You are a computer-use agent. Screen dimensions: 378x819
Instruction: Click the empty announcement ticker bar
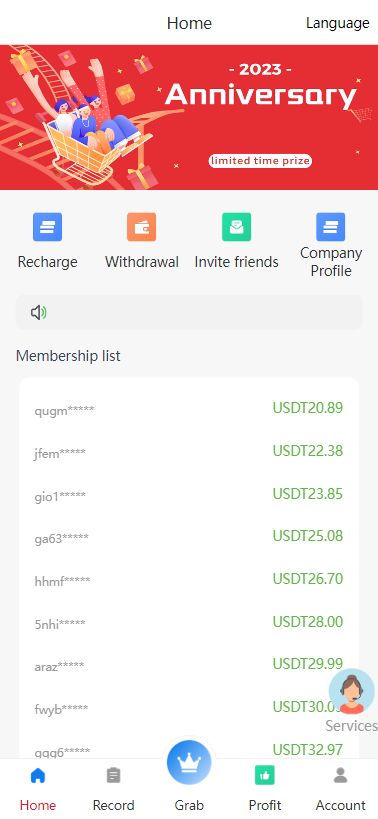point(189,312)
